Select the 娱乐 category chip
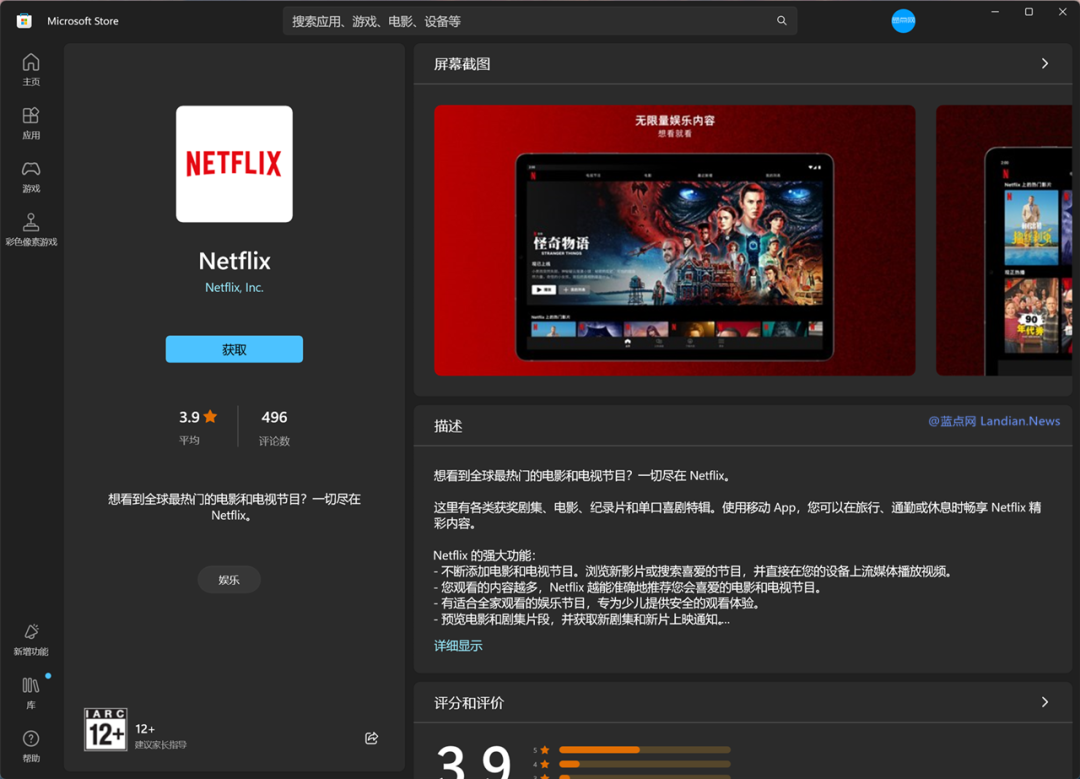1080x779 pixels. coord(229,579)
